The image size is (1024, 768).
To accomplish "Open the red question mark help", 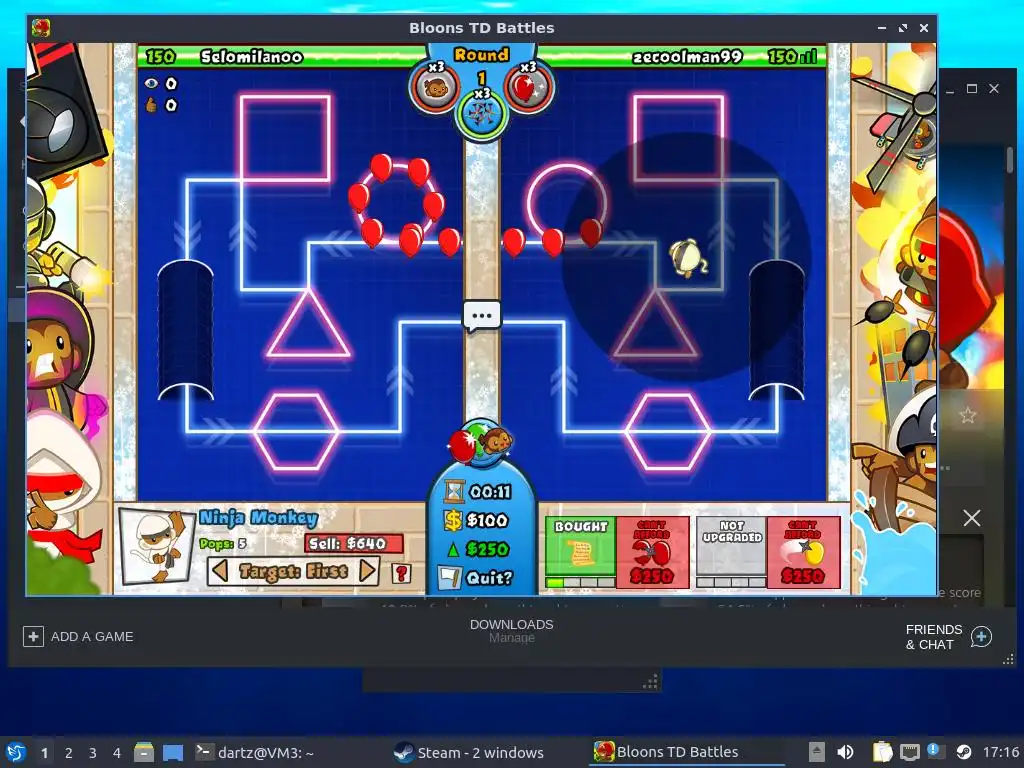I will coord(402,573).
